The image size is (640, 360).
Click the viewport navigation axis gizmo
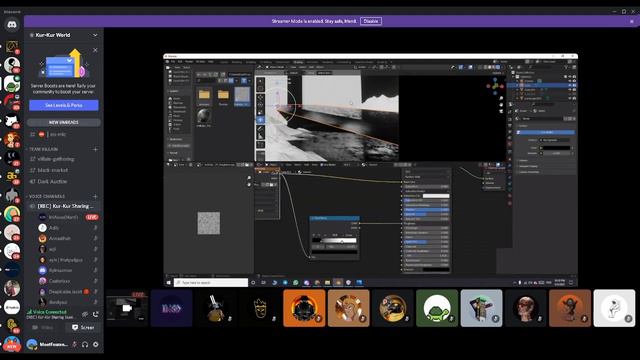tap(495, 86)
